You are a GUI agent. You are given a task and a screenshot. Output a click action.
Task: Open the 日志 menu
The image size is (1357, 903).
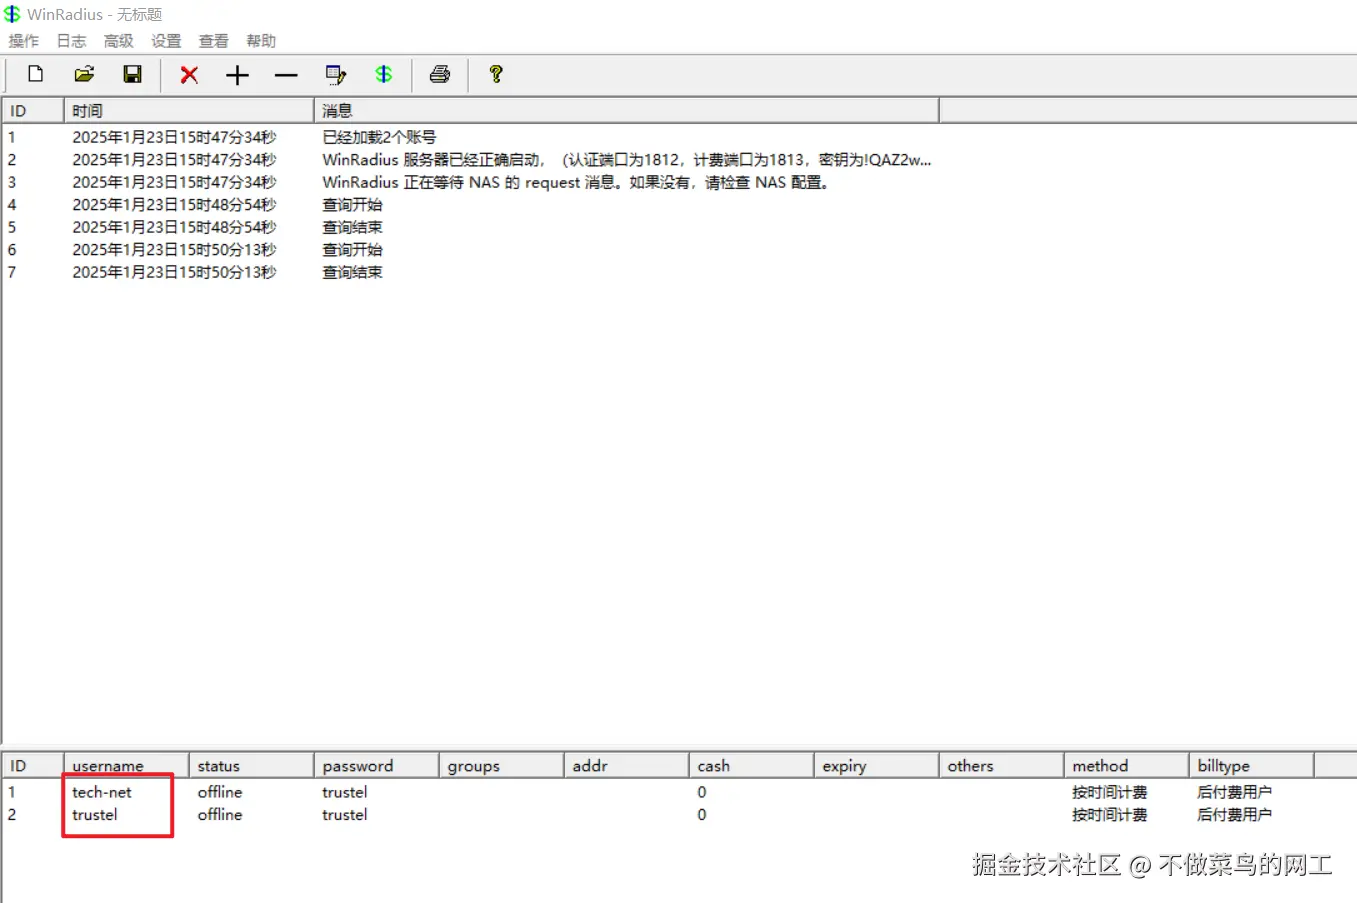pos(70,41)
